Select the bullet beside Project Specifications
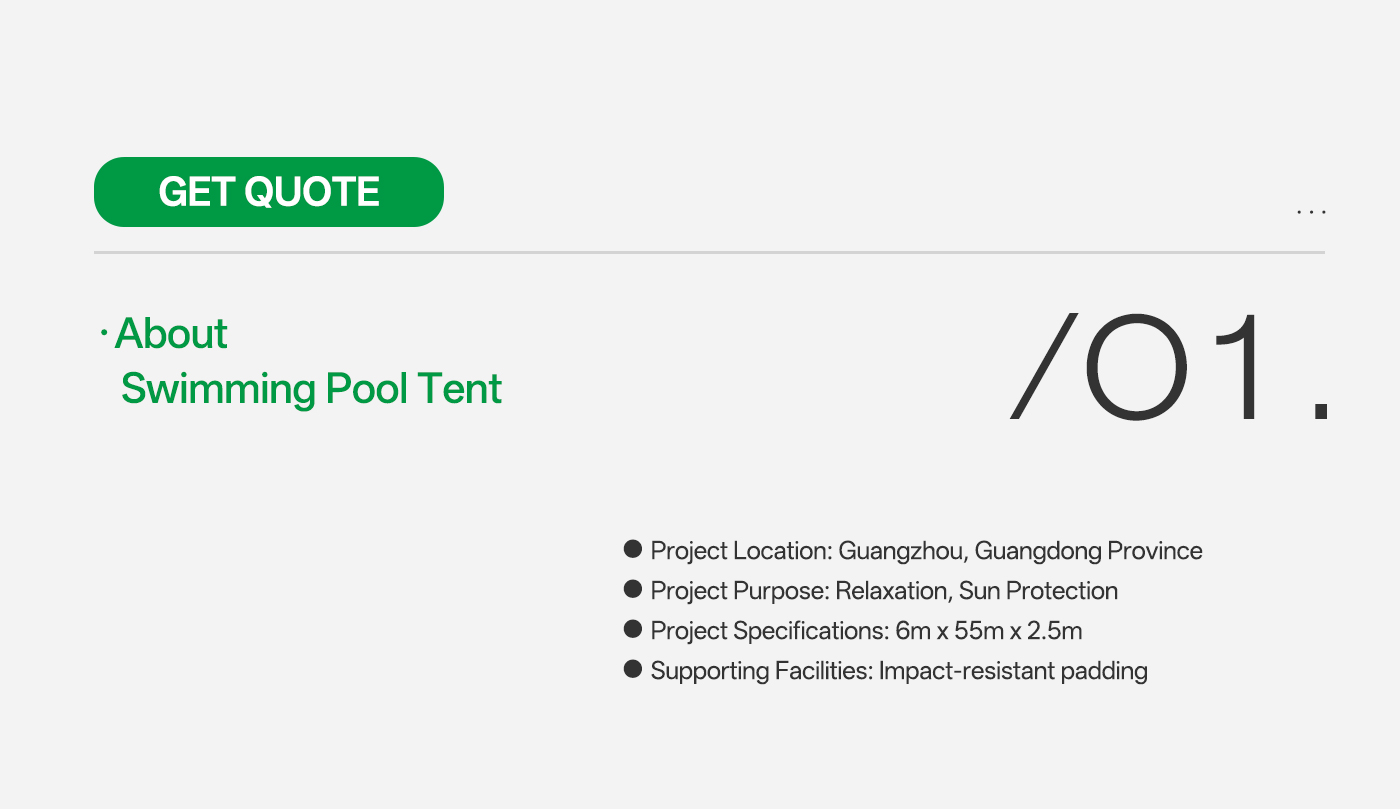1400x809 pixels. tap(632, 629)
